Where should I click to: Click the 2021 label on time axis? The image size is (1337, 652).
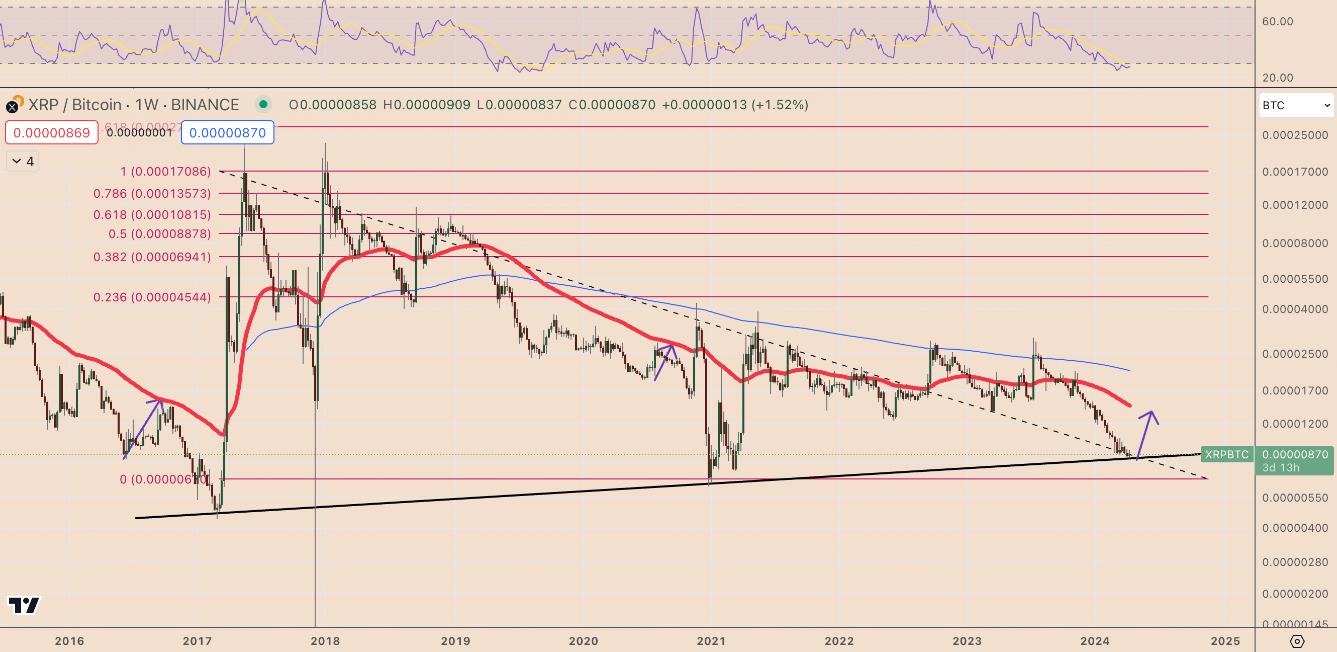pyautogui.click(x=711, y=640)
